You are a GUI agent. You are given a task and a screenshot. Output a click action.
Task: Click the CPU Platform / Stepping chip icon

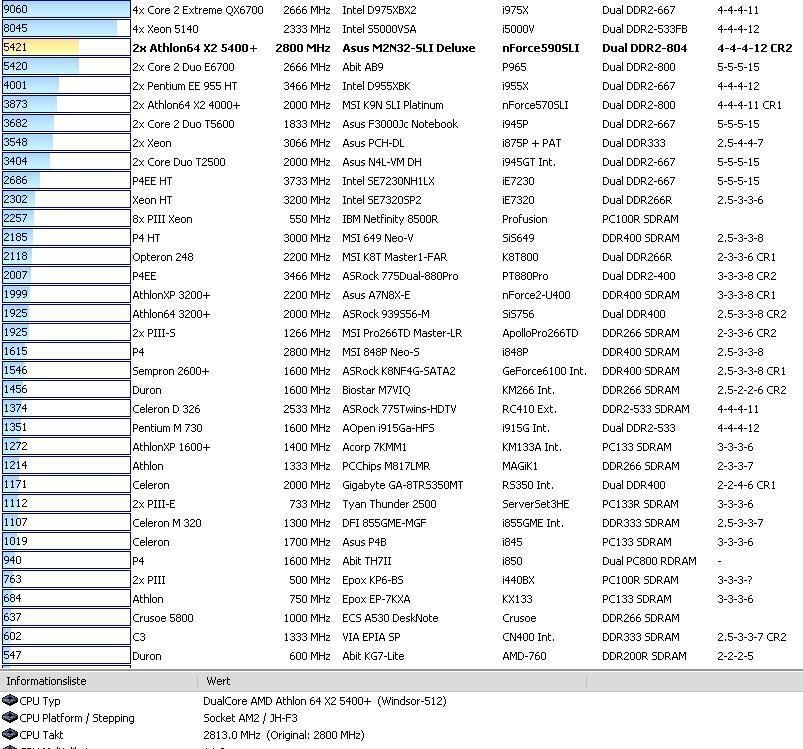[10, 717]
